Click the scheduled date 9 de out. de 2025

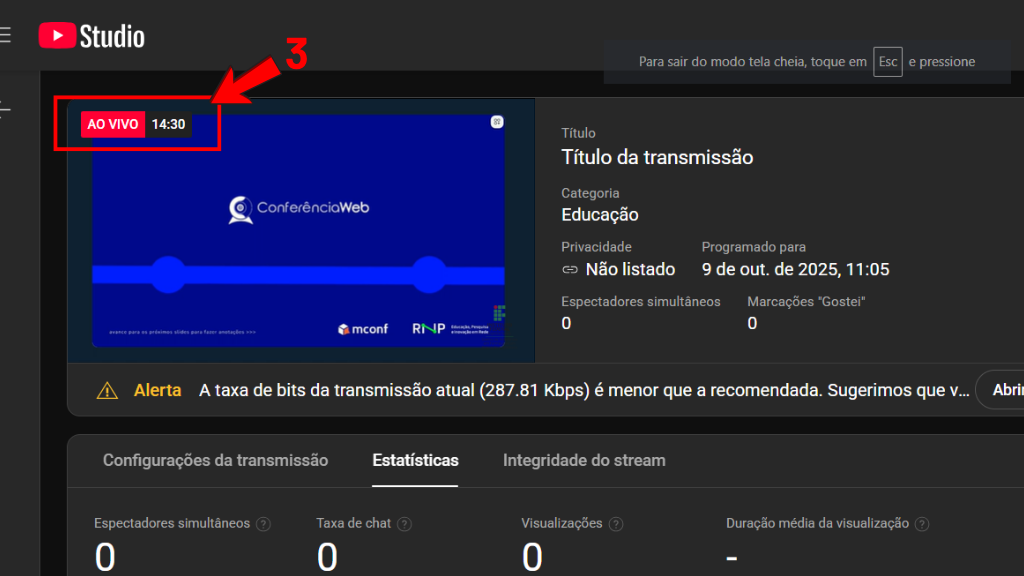pyautogui.click(x=795, y=269)
